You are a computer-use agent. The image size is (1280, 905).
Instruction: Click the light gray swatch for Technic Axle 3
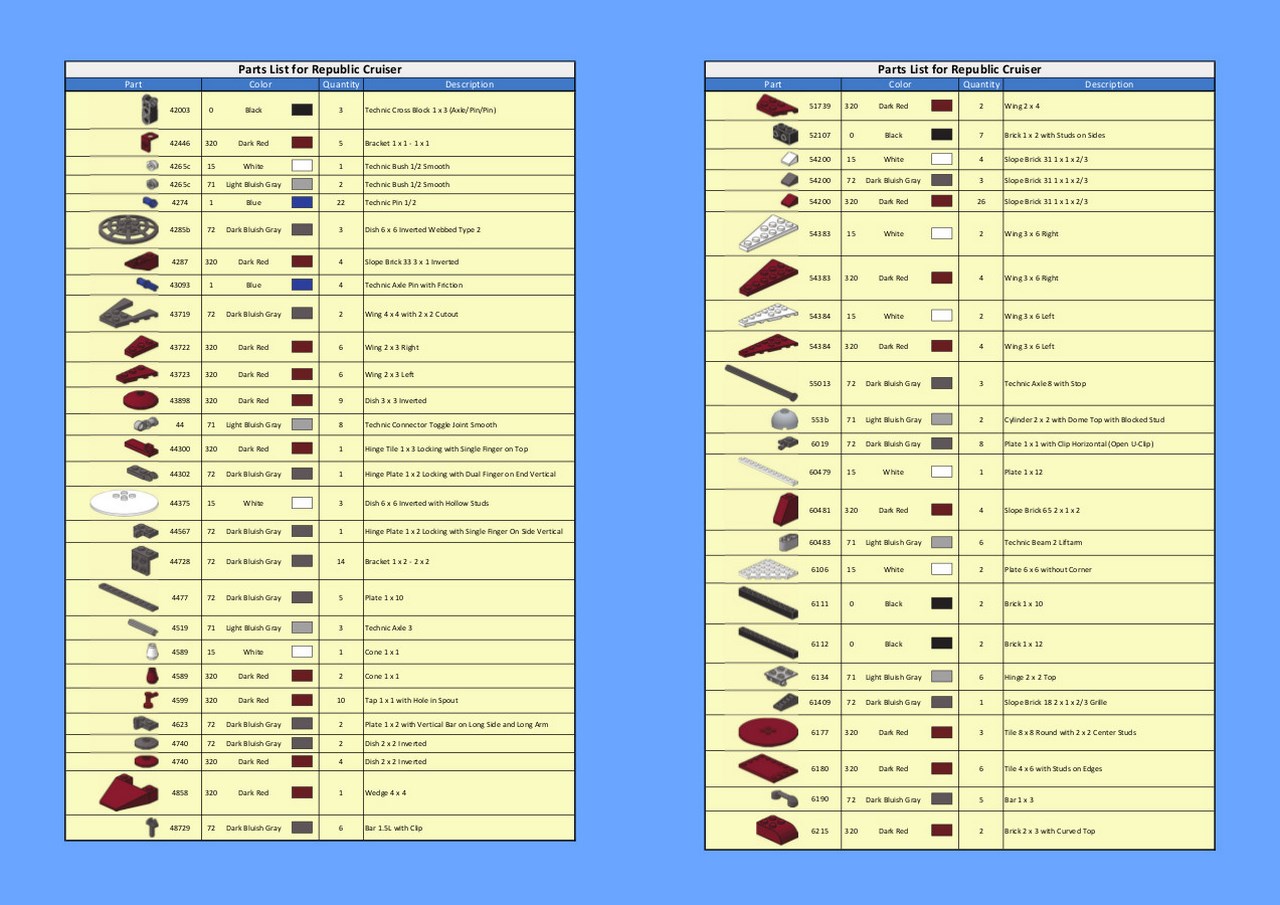[302, 628]
